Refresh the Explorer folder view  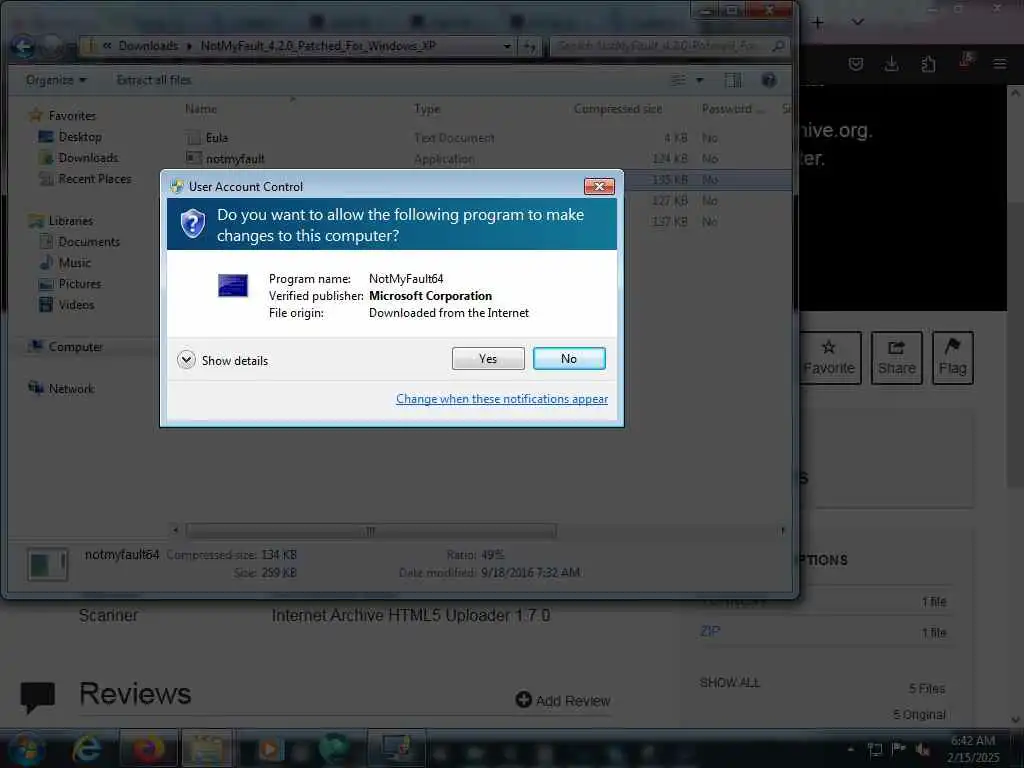530,46
